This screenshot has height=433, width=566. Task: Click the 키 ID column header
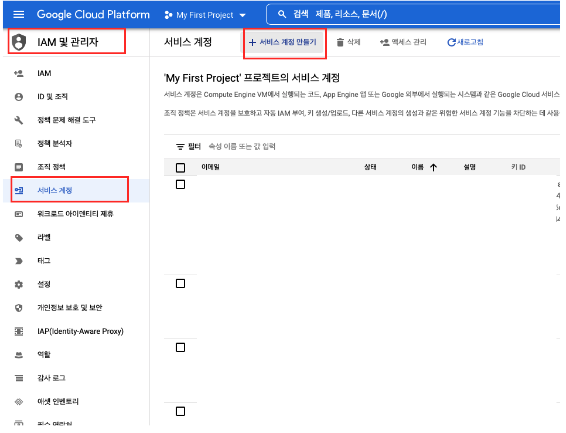pos(518,167)
